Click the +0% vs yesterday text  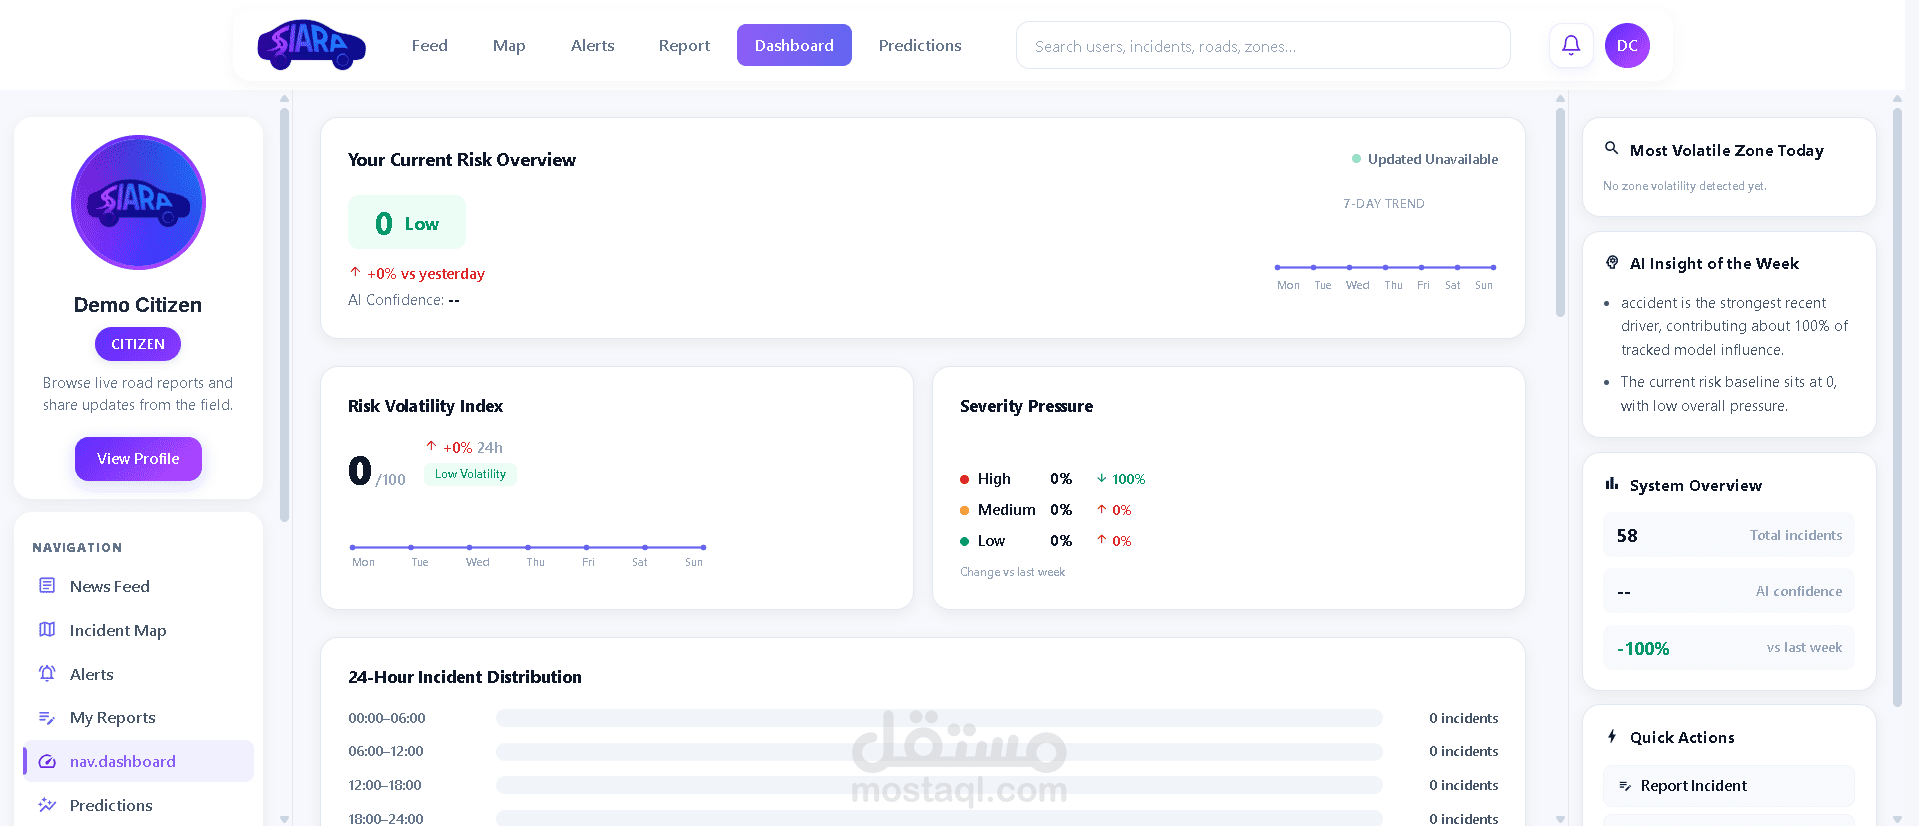(x=417, y=273)
